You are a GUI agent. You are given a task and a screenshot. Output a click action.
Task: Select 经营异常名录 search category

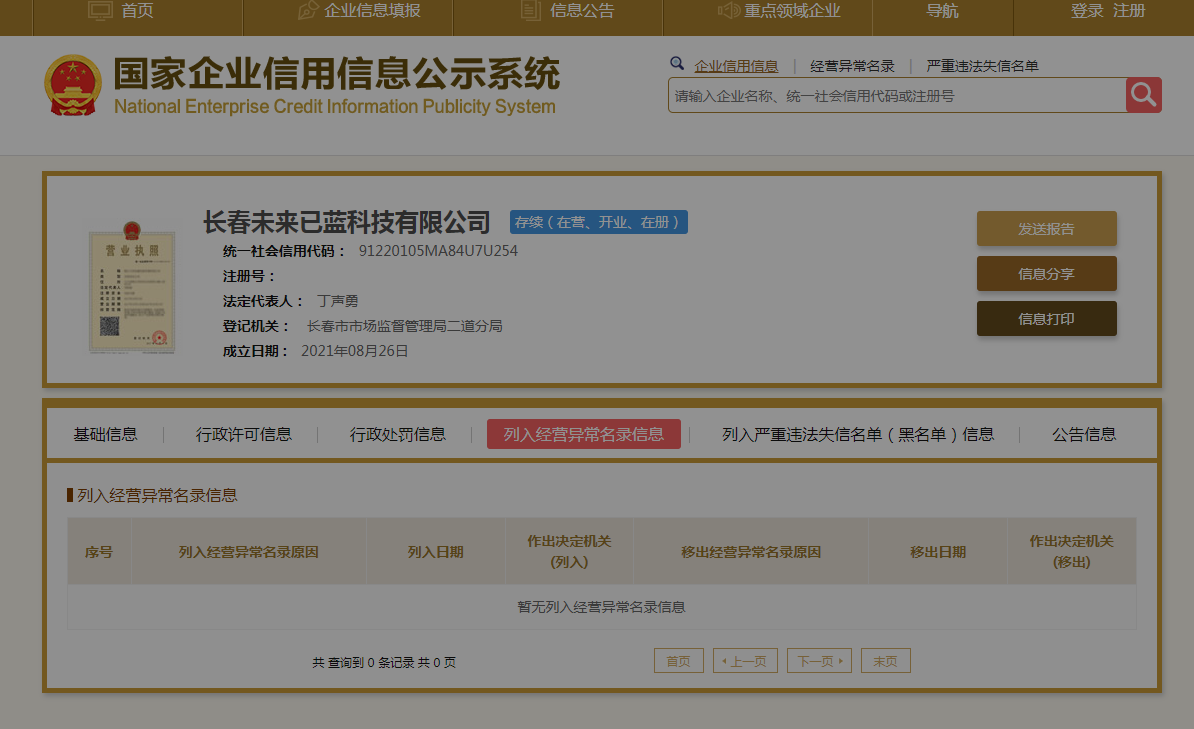(852, 66)
